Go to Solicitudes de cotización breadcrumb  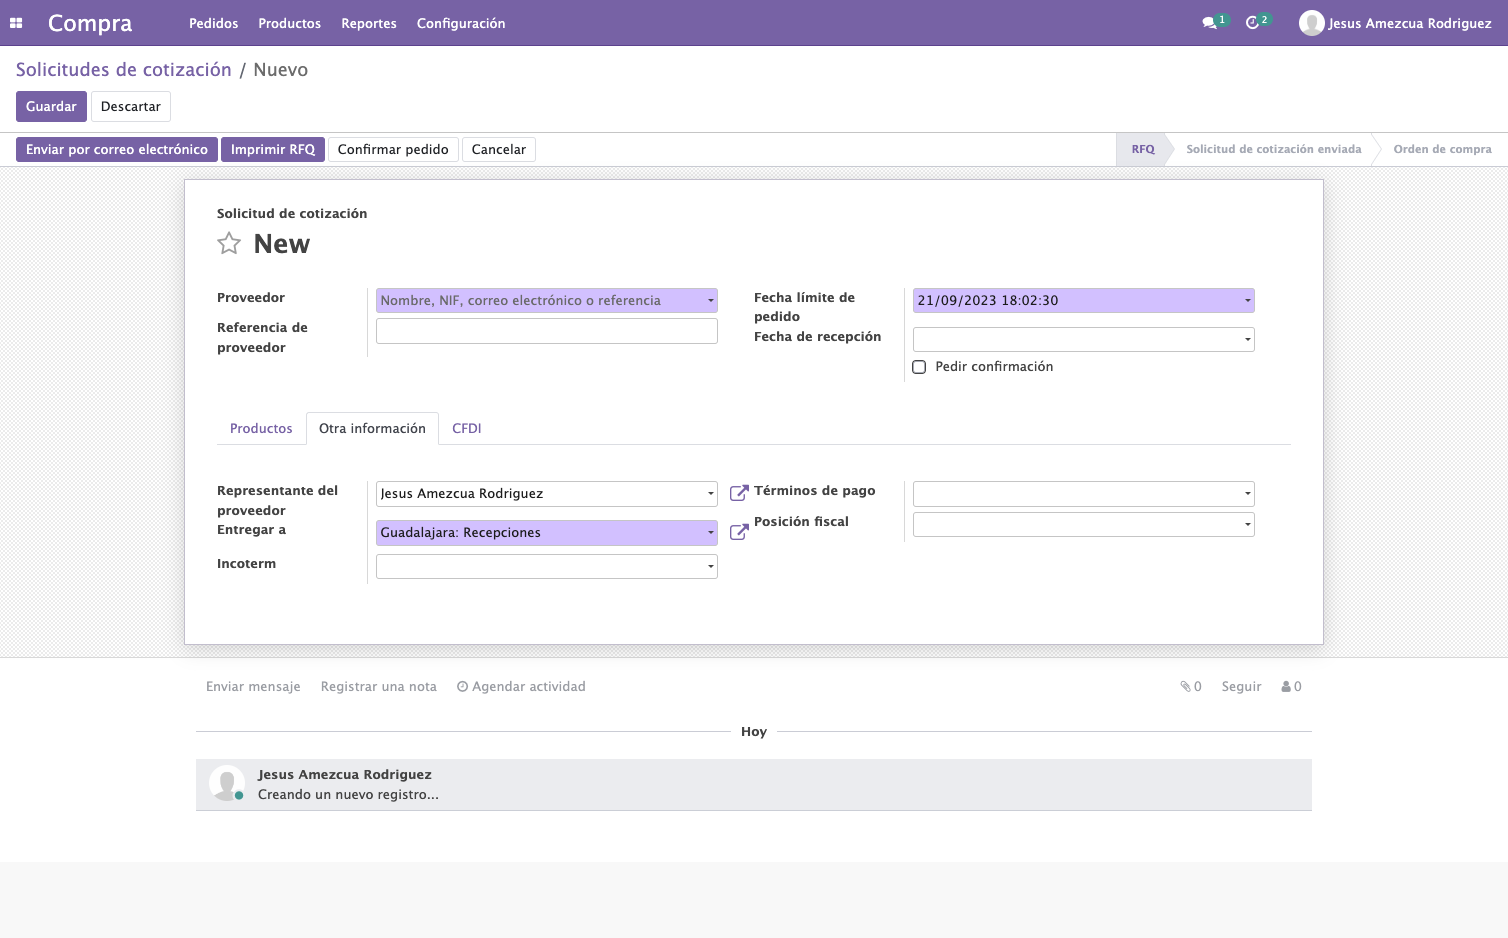[x=123, y=69]
